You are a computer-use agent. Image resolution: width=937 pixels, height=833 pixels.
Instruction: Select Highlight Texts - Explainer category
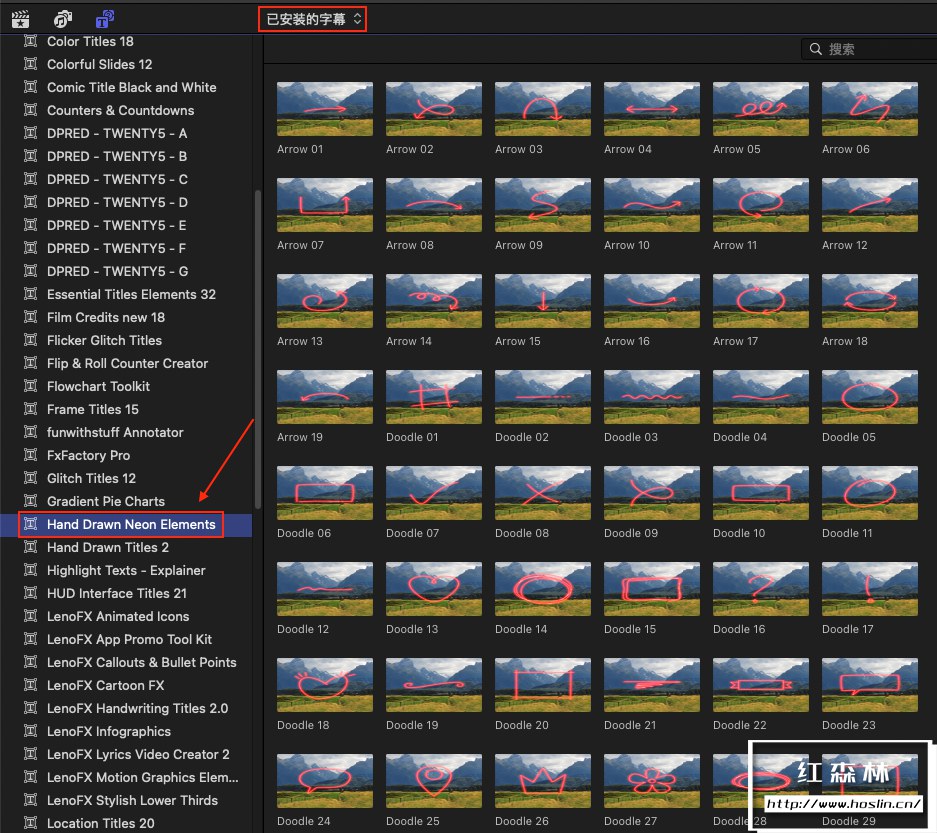[126, 570]
